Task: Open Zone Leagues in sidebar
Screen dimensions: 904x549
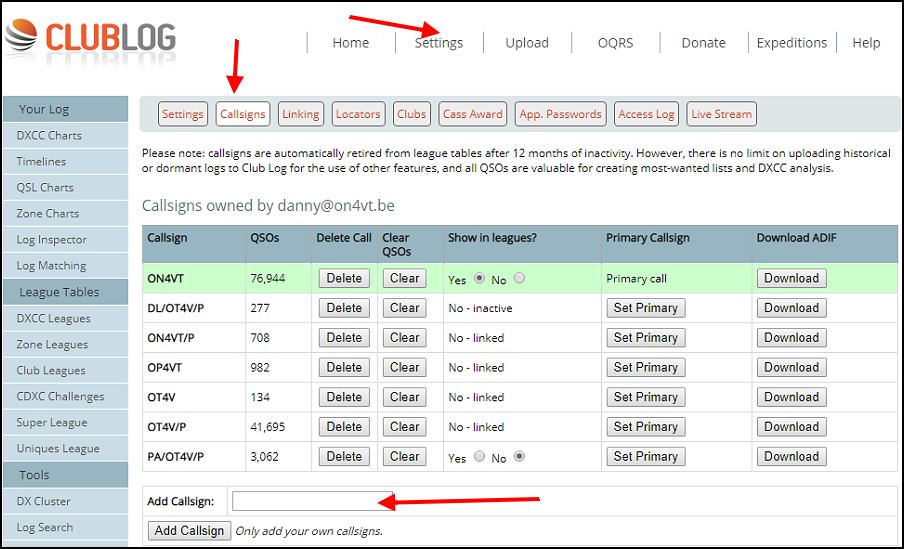Action: [x=65, y=344]
